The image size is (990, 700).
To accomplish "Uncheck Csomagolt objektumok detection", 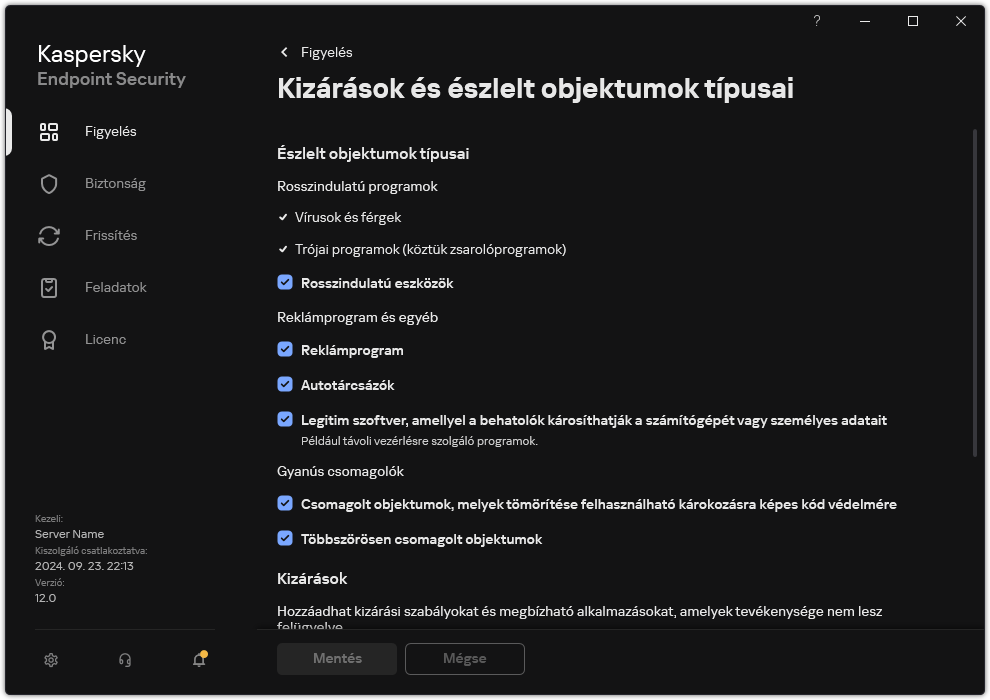I will coord(285,504).
